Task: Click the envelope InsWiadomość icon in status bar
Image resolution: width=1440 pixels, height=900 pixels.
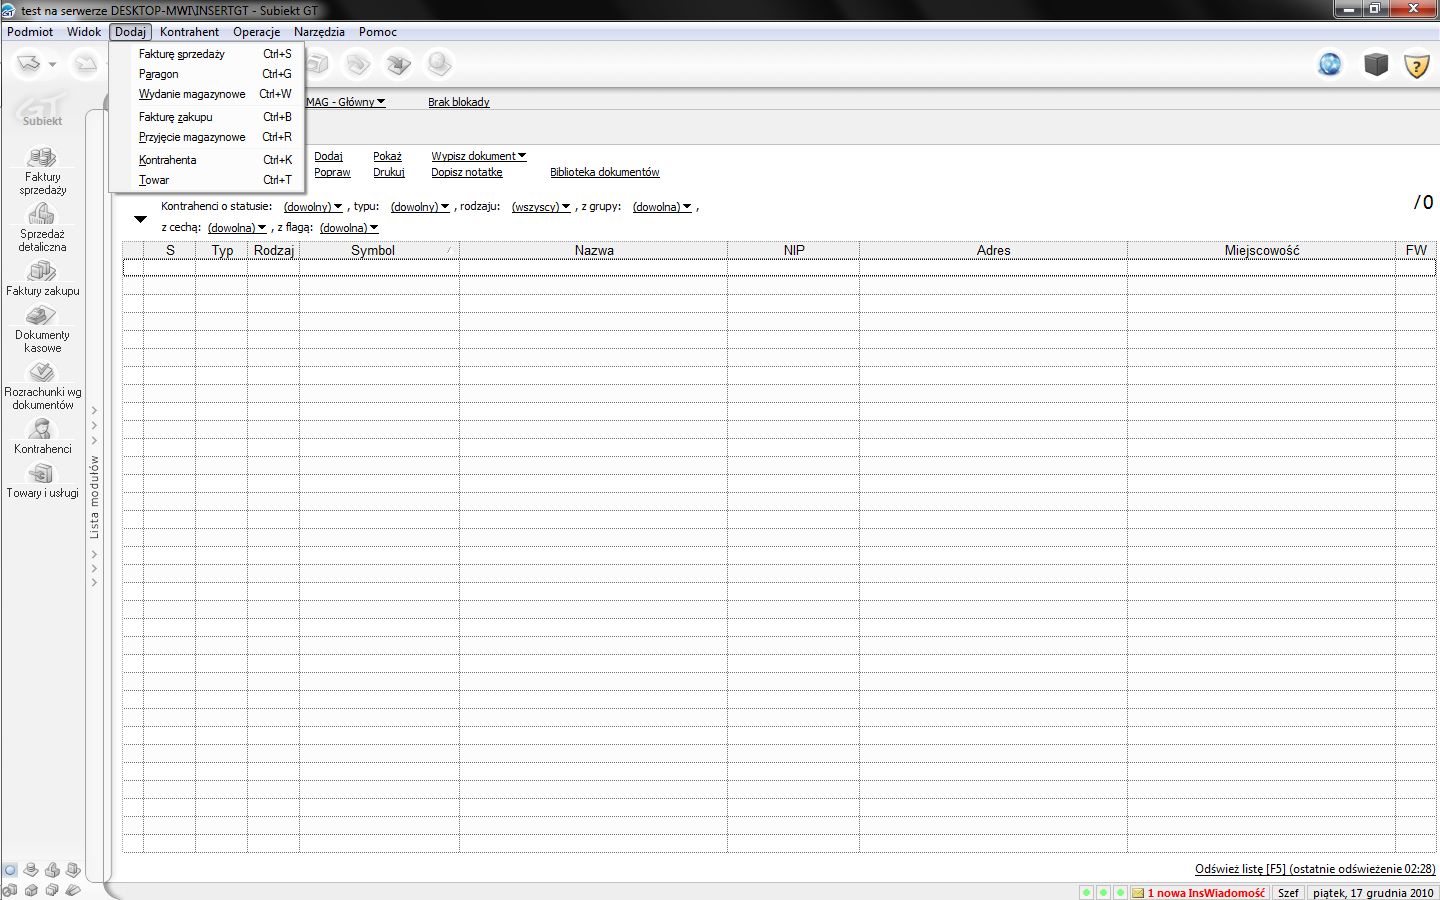Action: click(1138, 893)
